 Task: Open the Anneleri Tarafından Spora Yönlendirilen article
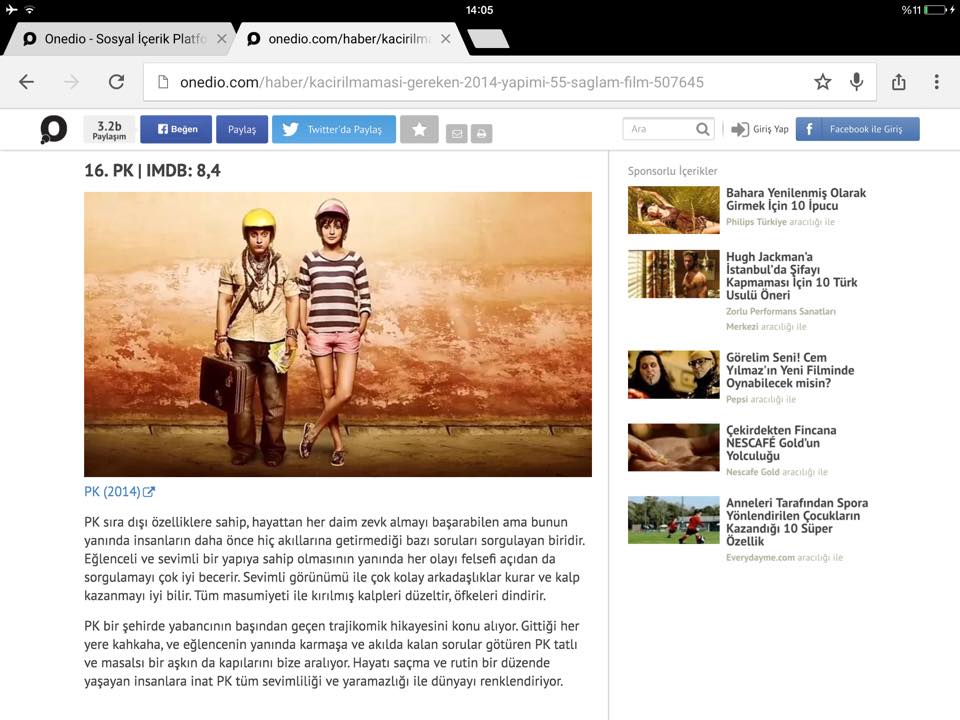click(797, 522)
